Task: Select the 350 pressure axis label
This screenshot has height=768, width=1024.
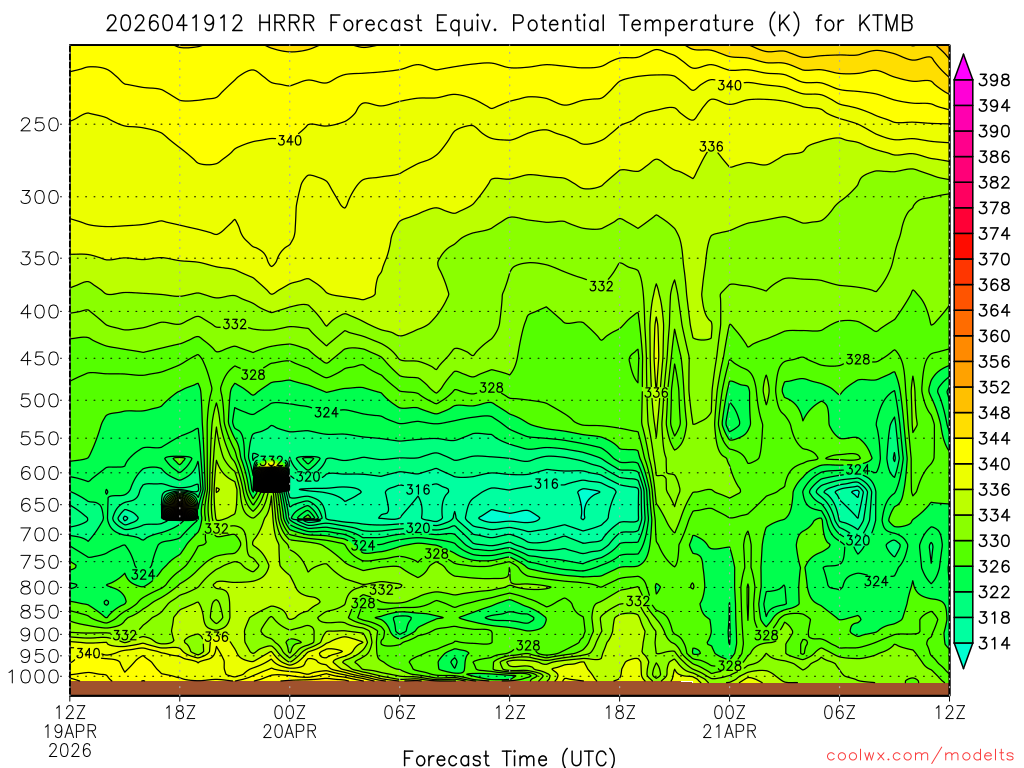Action: tap(40, 258)
